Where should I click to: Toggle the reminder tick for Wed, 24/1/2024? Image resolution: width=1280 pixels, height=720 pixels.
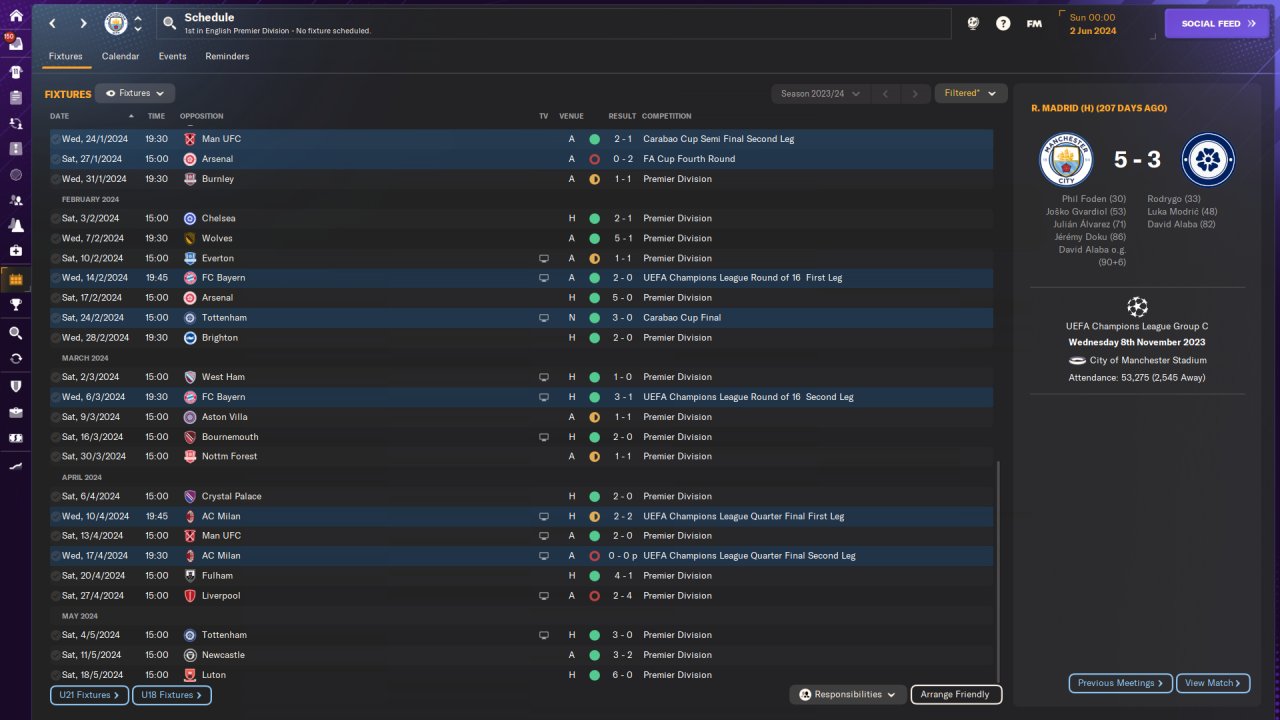(56, 139)
